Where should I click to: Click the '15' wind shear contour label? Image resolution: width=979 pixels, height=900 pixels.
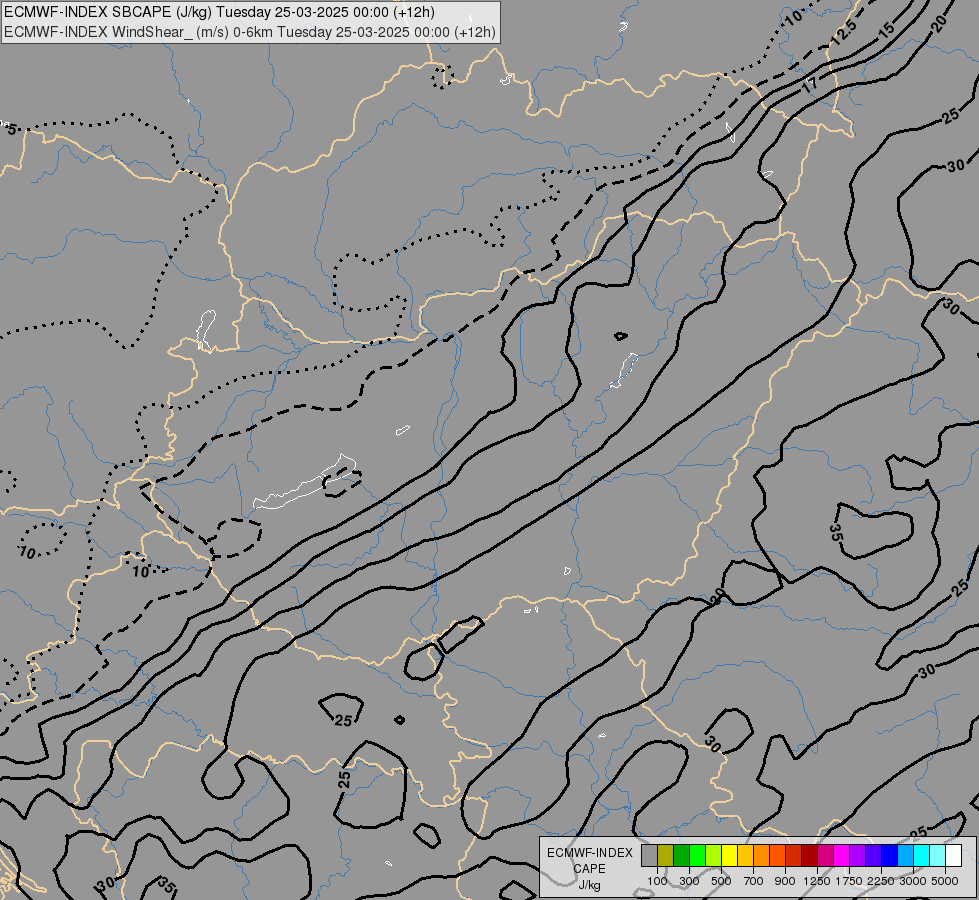click(x=887, y=29)
